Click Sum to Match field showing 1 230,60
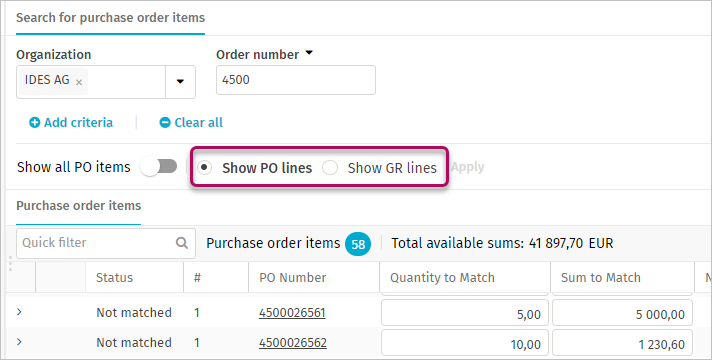Screen dimensions: 712x360 click(x=622, y=344)
